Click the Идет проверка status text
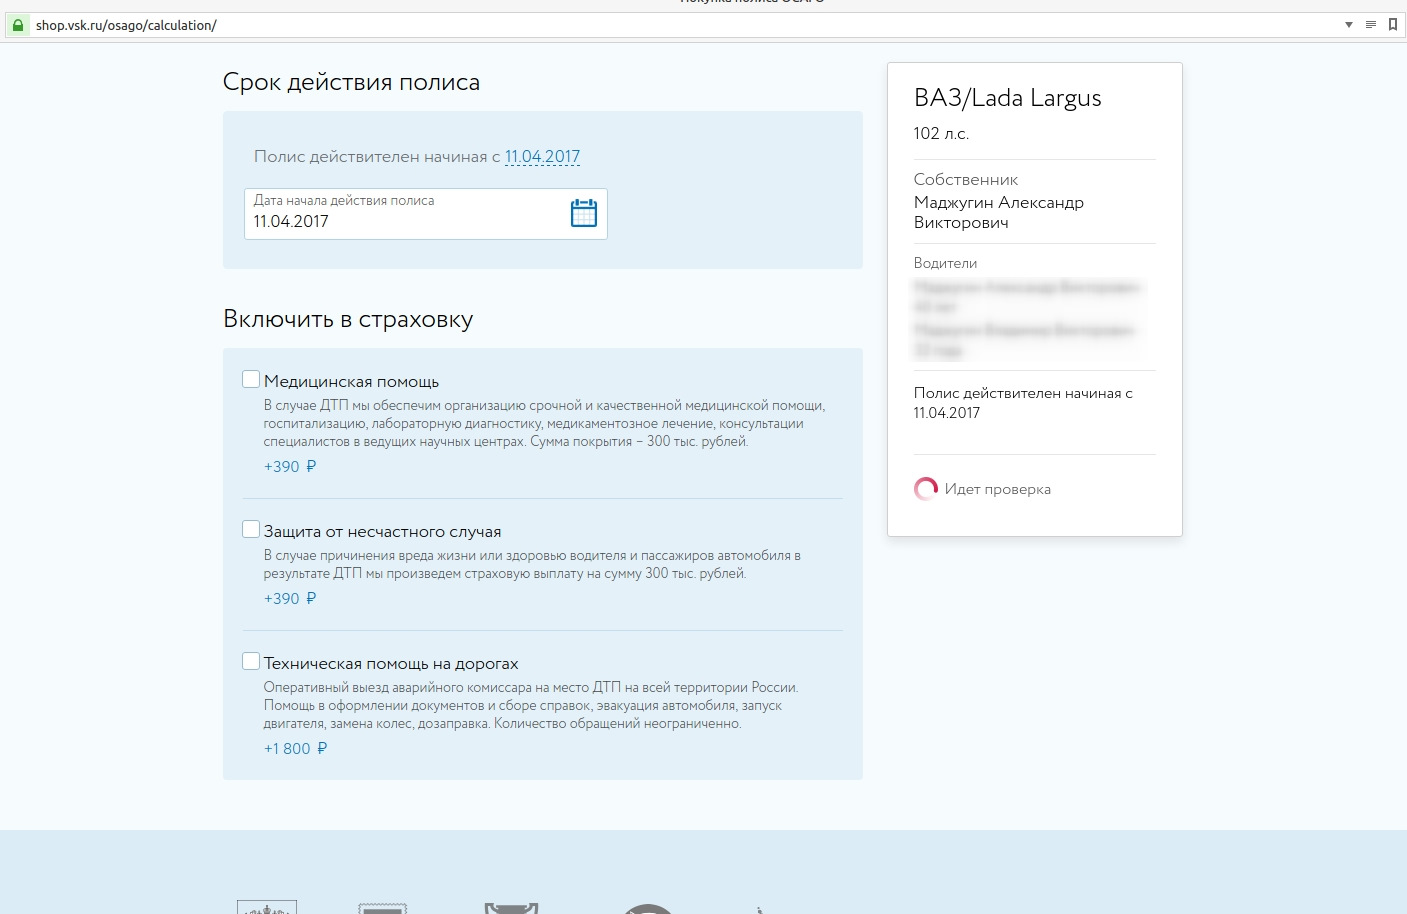Image resolution: width=1407 pixels, height=914 pixels. tap(998, 490)
